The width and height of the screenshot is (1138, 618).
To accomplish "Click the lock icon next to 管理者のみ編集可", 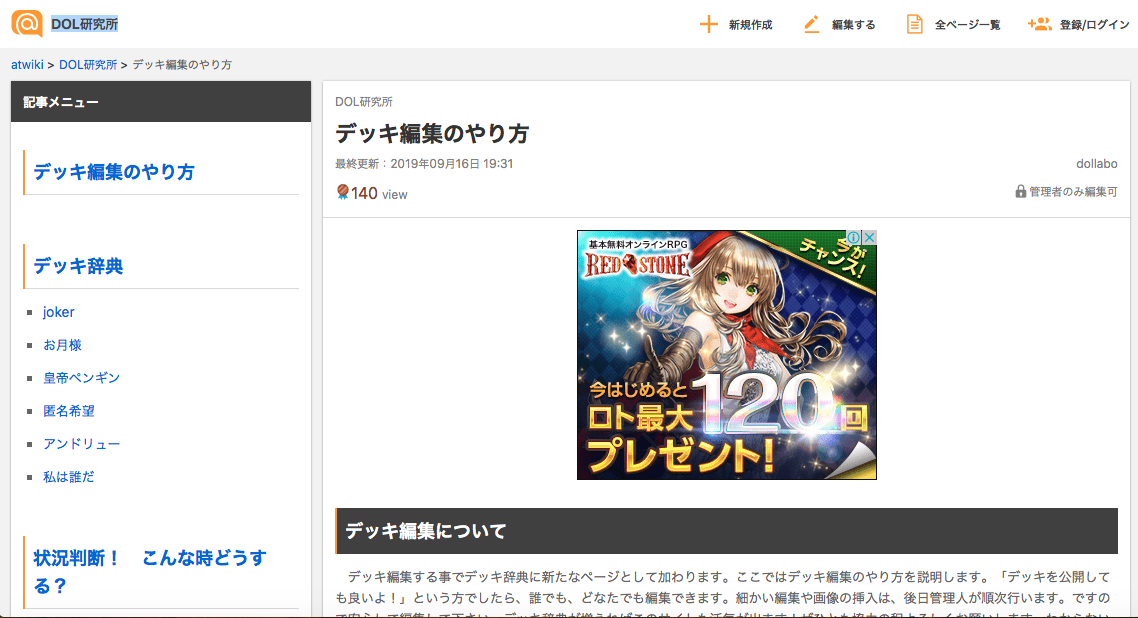I will point(1020,191).
